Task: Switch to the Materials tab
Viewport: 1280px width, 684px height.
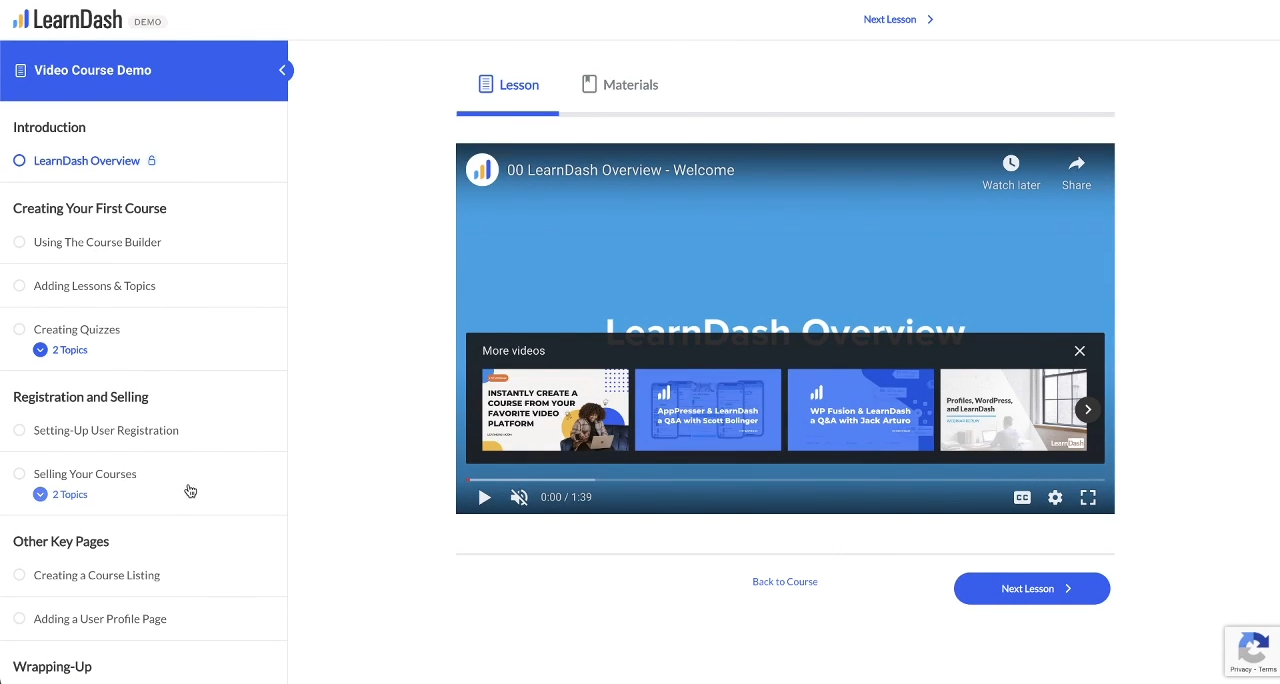Action: (620, 84)
